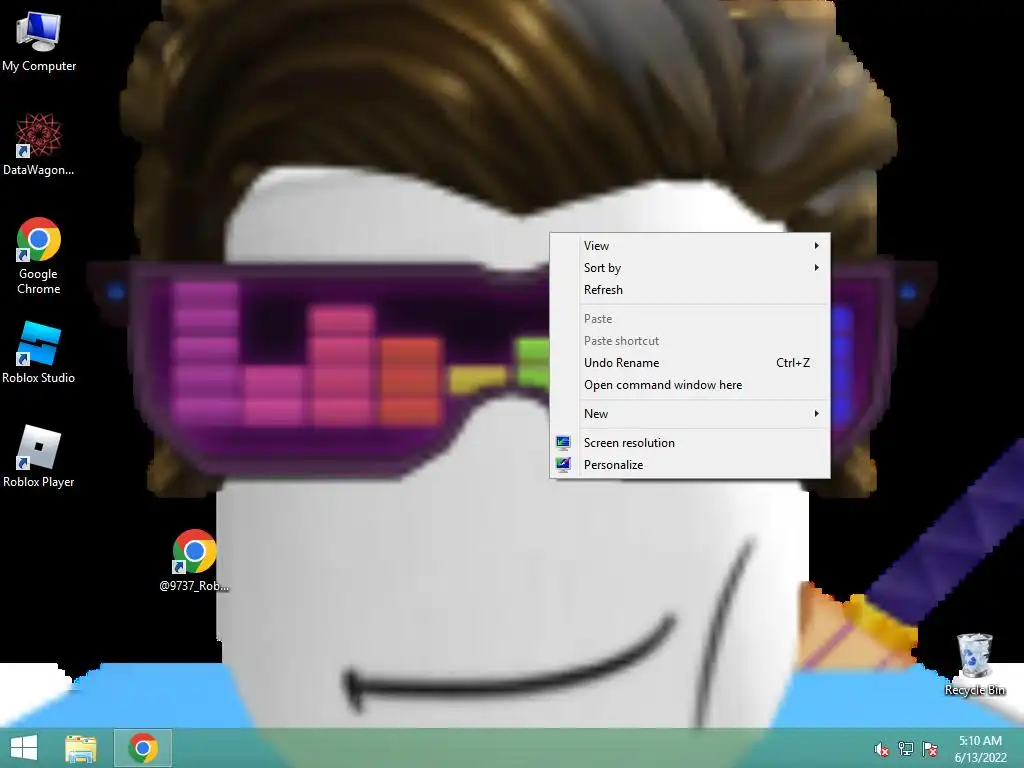
Task: Click the Personalize menu icon
Action: coord(563,465)
